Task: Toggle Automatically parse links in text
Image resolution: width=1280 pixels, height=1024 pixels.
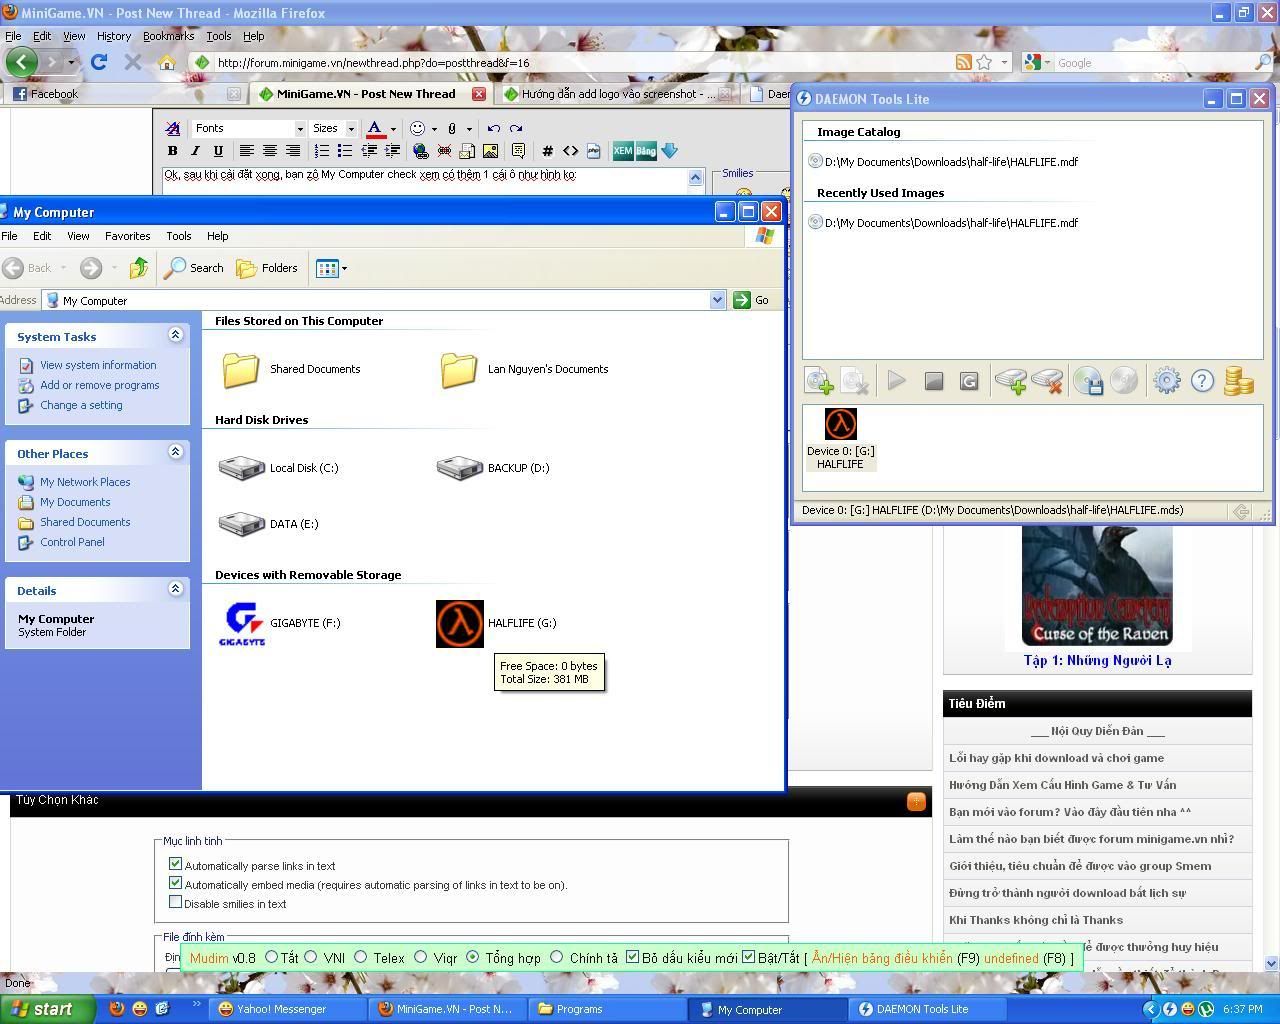Action: [176, 864]
